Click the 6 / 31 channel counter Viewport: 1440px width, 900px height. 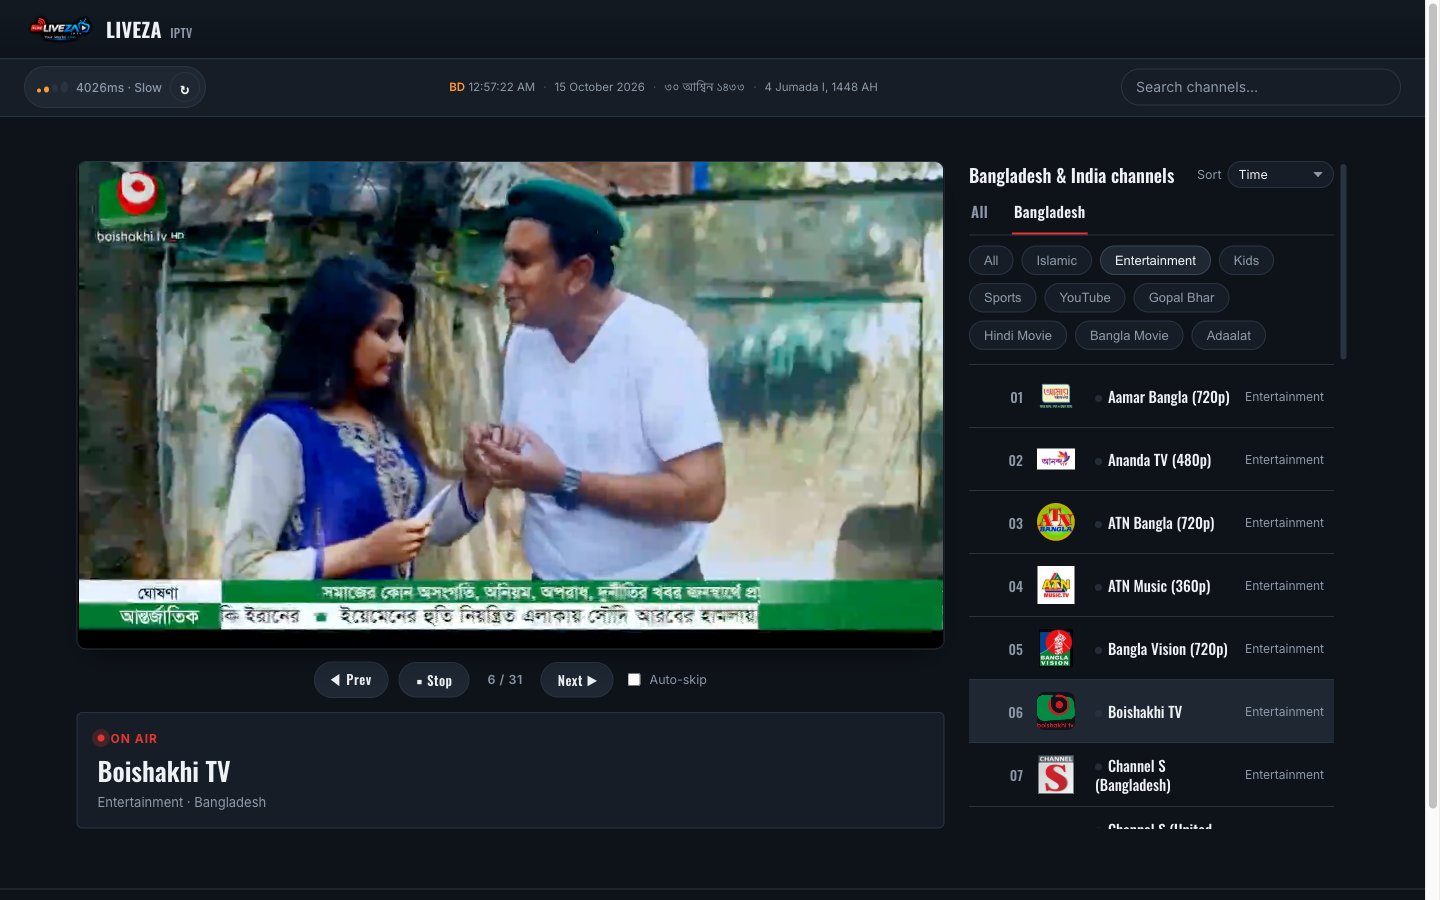[x=505, y=680]
